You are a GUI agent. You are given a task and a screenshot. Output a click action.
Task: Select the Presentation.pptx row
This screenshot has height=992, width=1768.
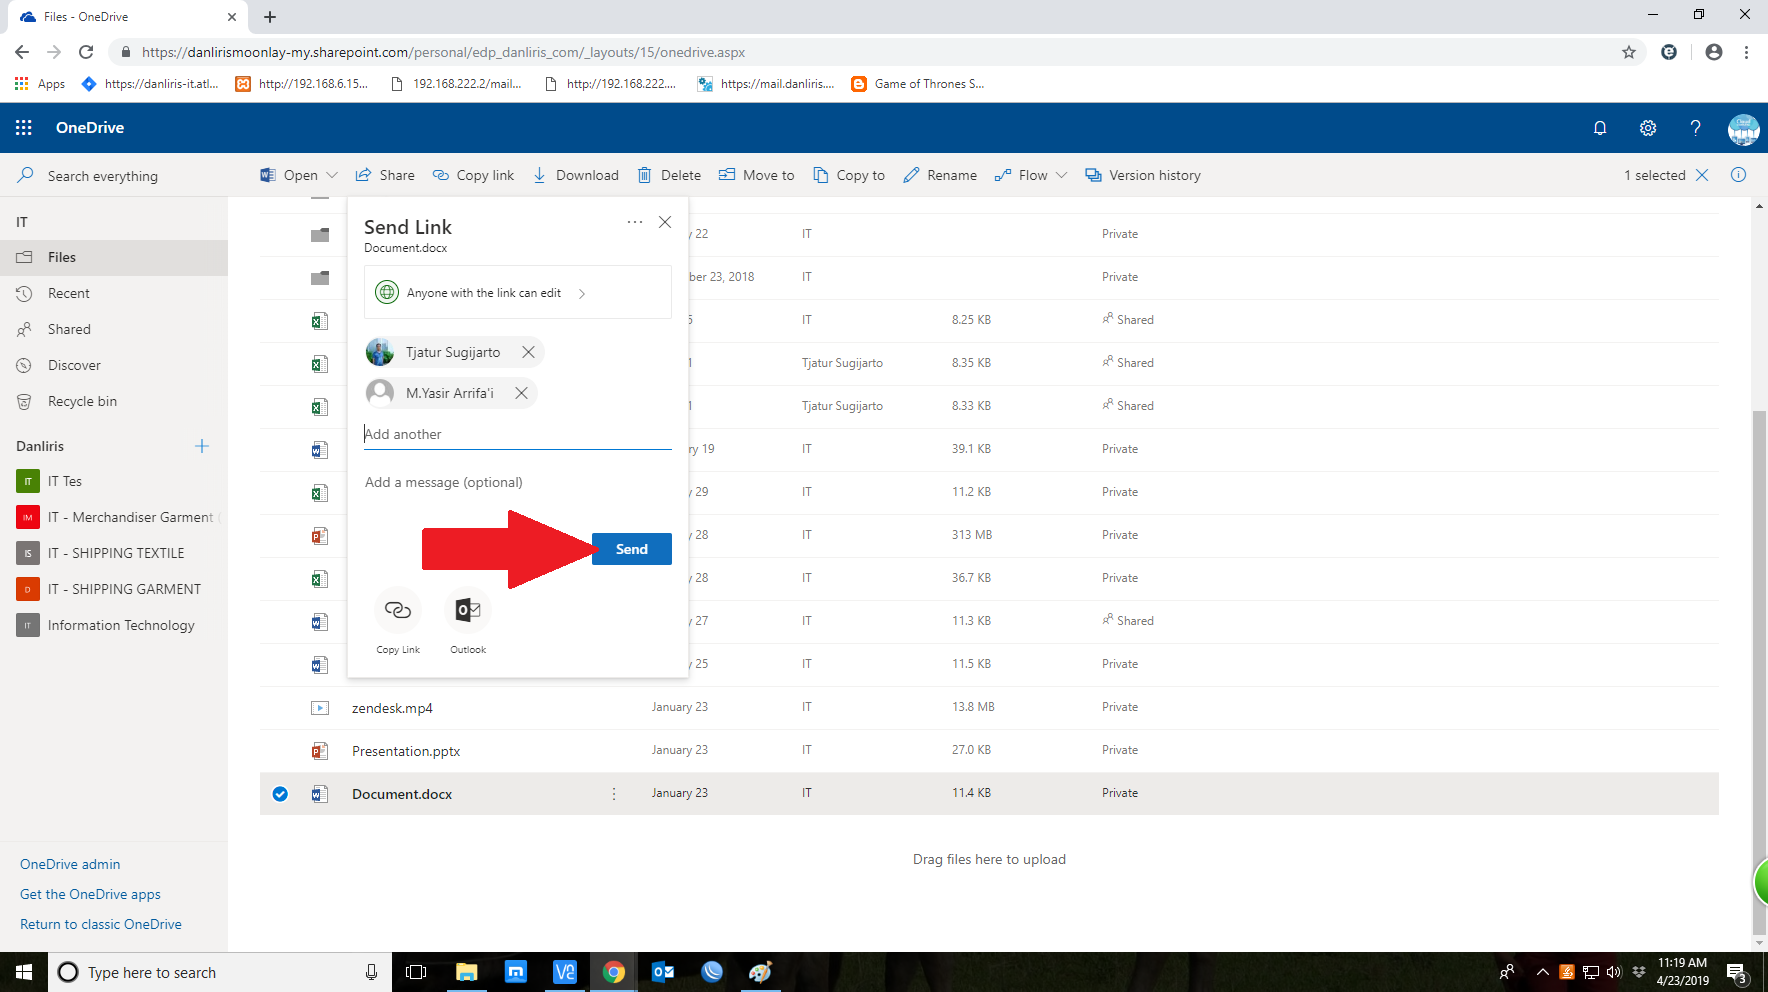pyautogui.click(x=405, y=750)
